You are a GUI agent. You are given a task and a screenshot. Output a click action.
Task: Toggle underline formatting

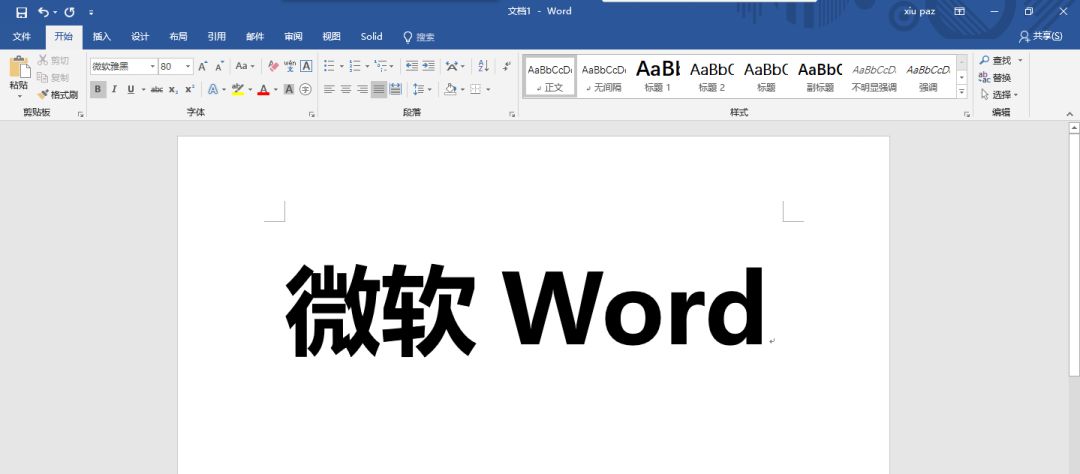(130, 89)
